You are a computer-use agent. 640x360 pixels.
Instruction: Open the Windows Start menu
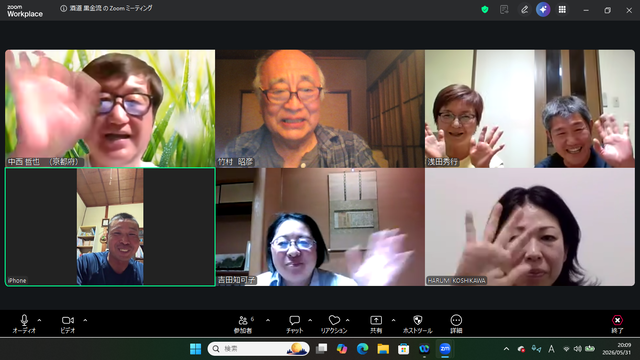tap(196, 349)
